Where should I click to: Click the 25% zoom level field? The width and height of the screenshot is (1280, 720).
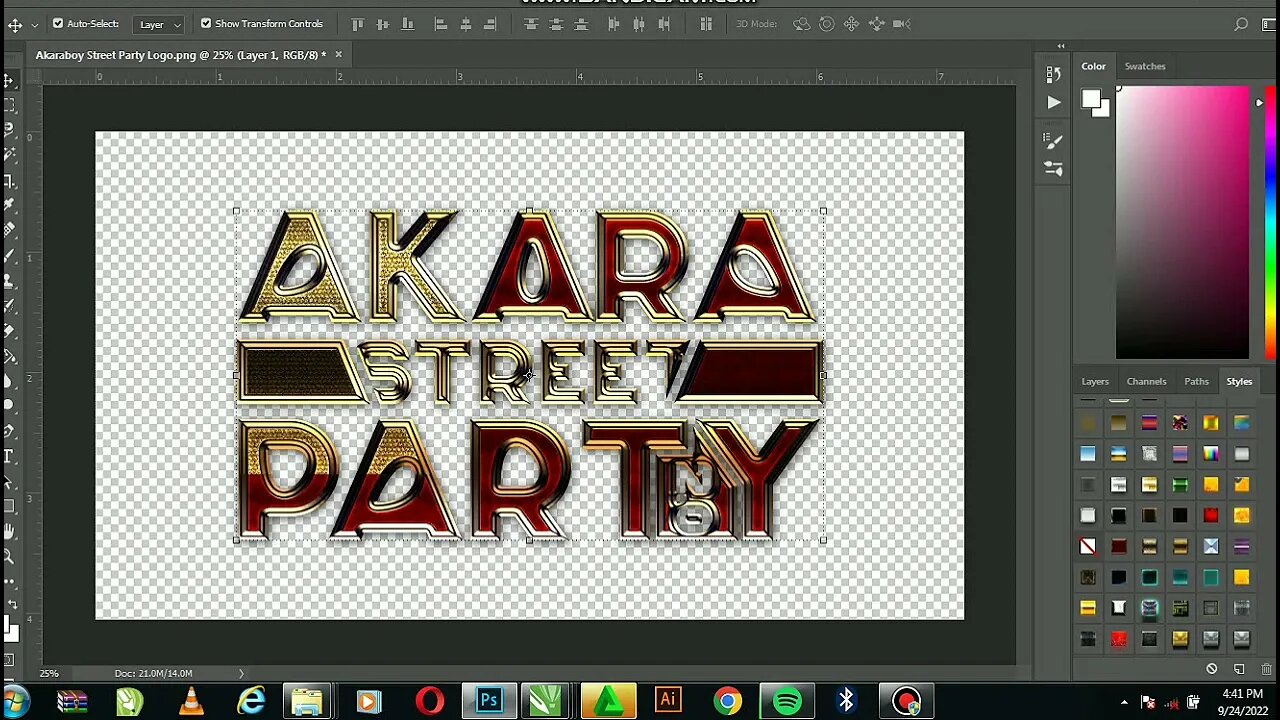tap(49, 673)
